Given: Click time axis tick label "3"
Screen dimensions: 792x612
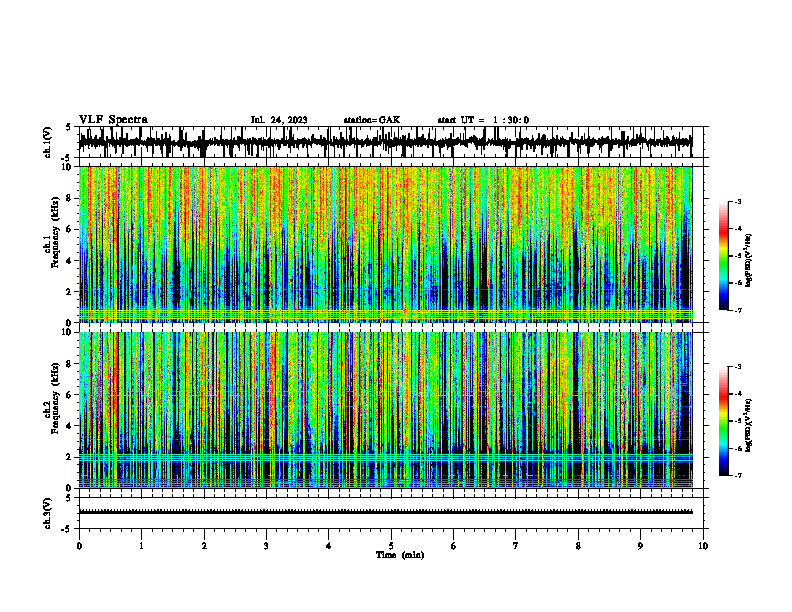Looking at the screenshot, I should click(x=266, y=546).
